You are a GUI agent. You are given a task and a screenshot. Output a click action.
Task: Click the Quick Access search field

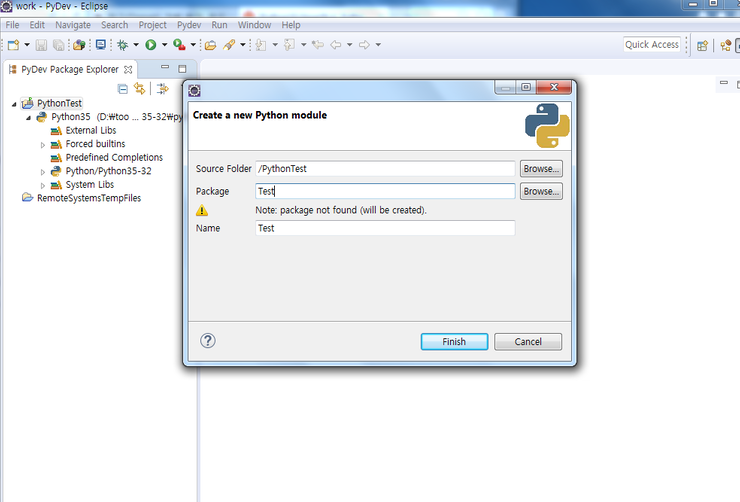(x=652, y=45)
